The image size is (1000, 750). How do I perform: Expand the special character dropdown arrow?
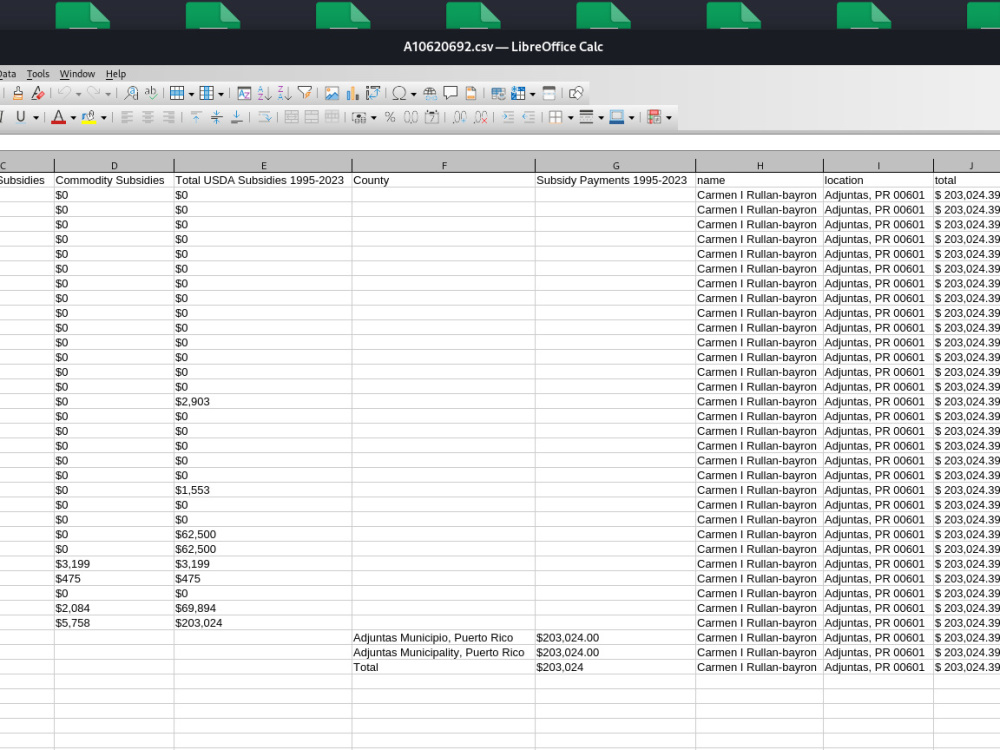point(414,94)
